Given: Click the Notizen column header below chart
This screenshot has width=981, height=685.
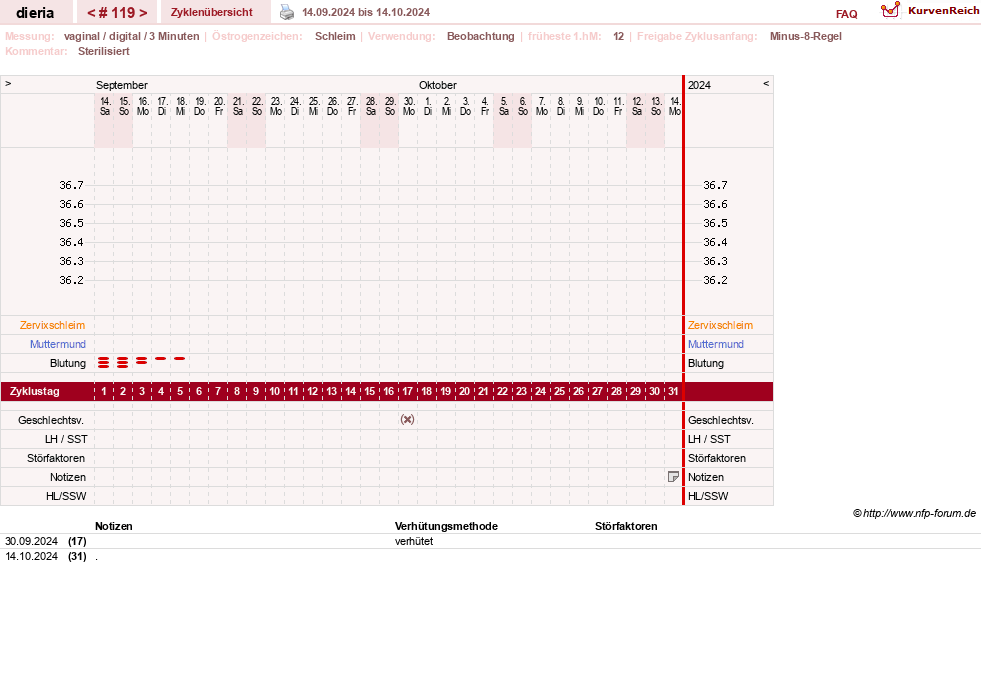Looking at the screenshot, I should point(113,526).
